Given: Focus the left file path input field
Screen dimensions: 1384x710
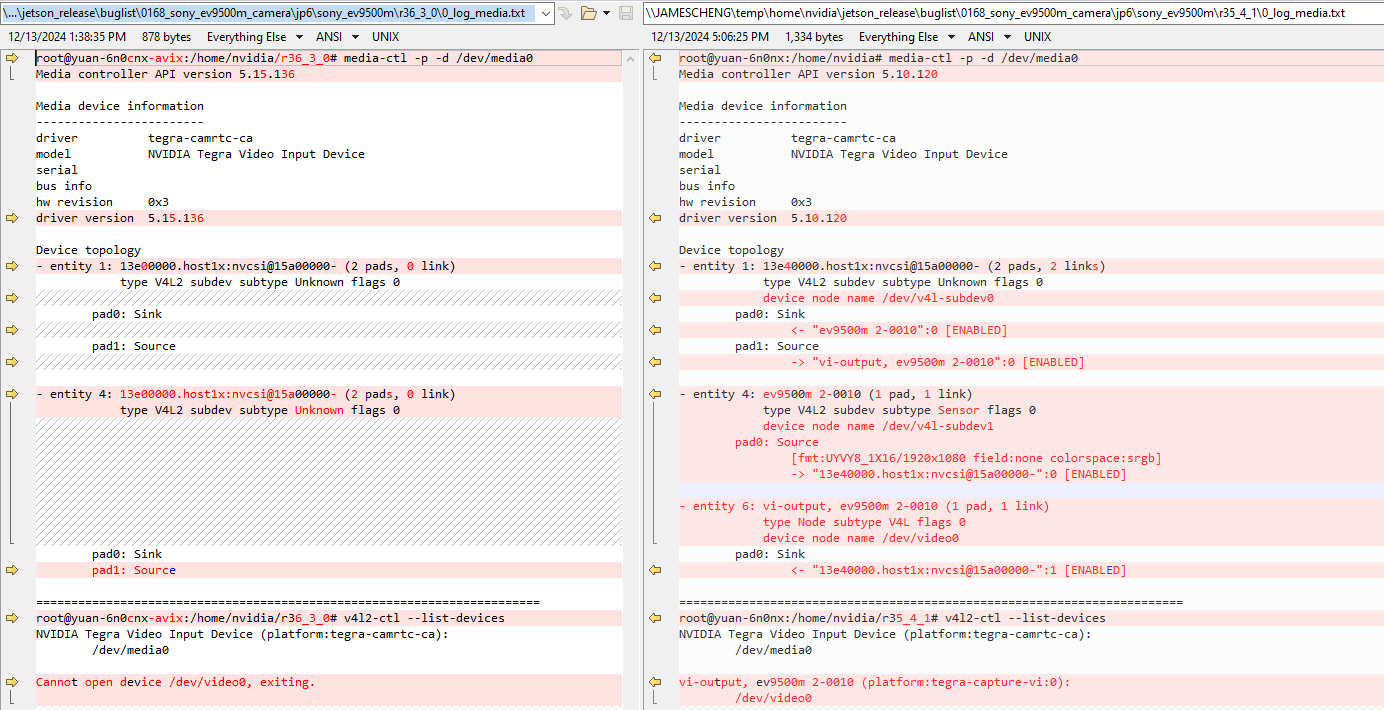Looking at the screenshot, I should click(x=269, y=13).
